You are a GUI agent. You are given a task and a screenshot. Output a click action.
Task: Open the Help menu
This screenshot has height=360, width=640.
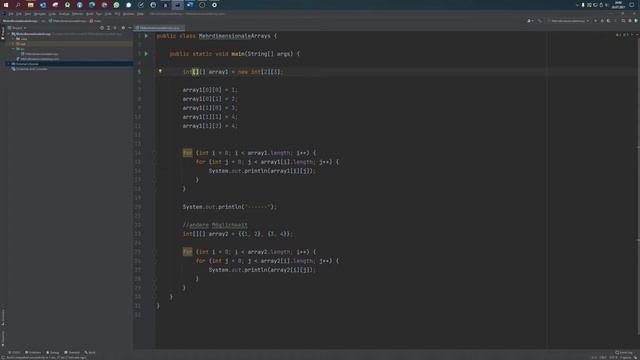tap(140, 14)
